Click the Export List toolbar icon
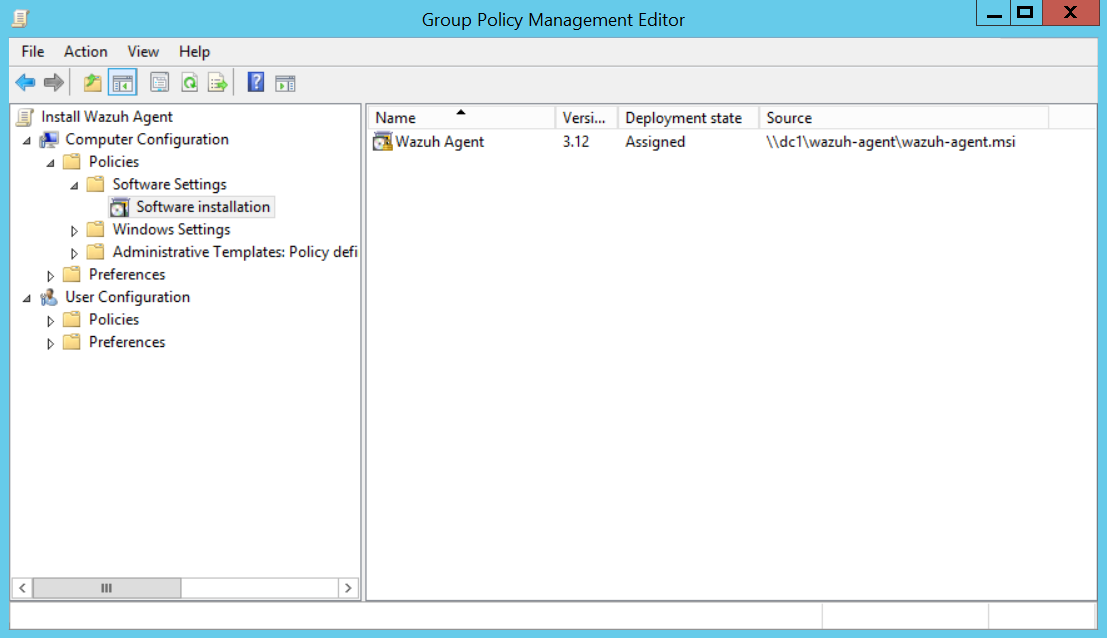 point(218,83)
